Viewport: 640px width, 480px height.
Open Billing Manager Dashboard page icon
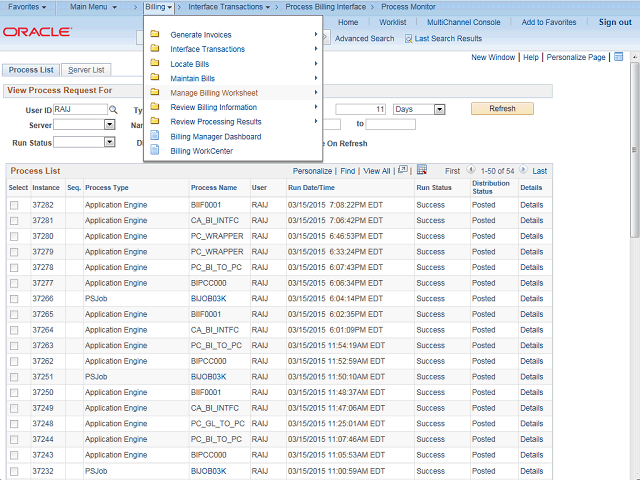tap(155, 136)
